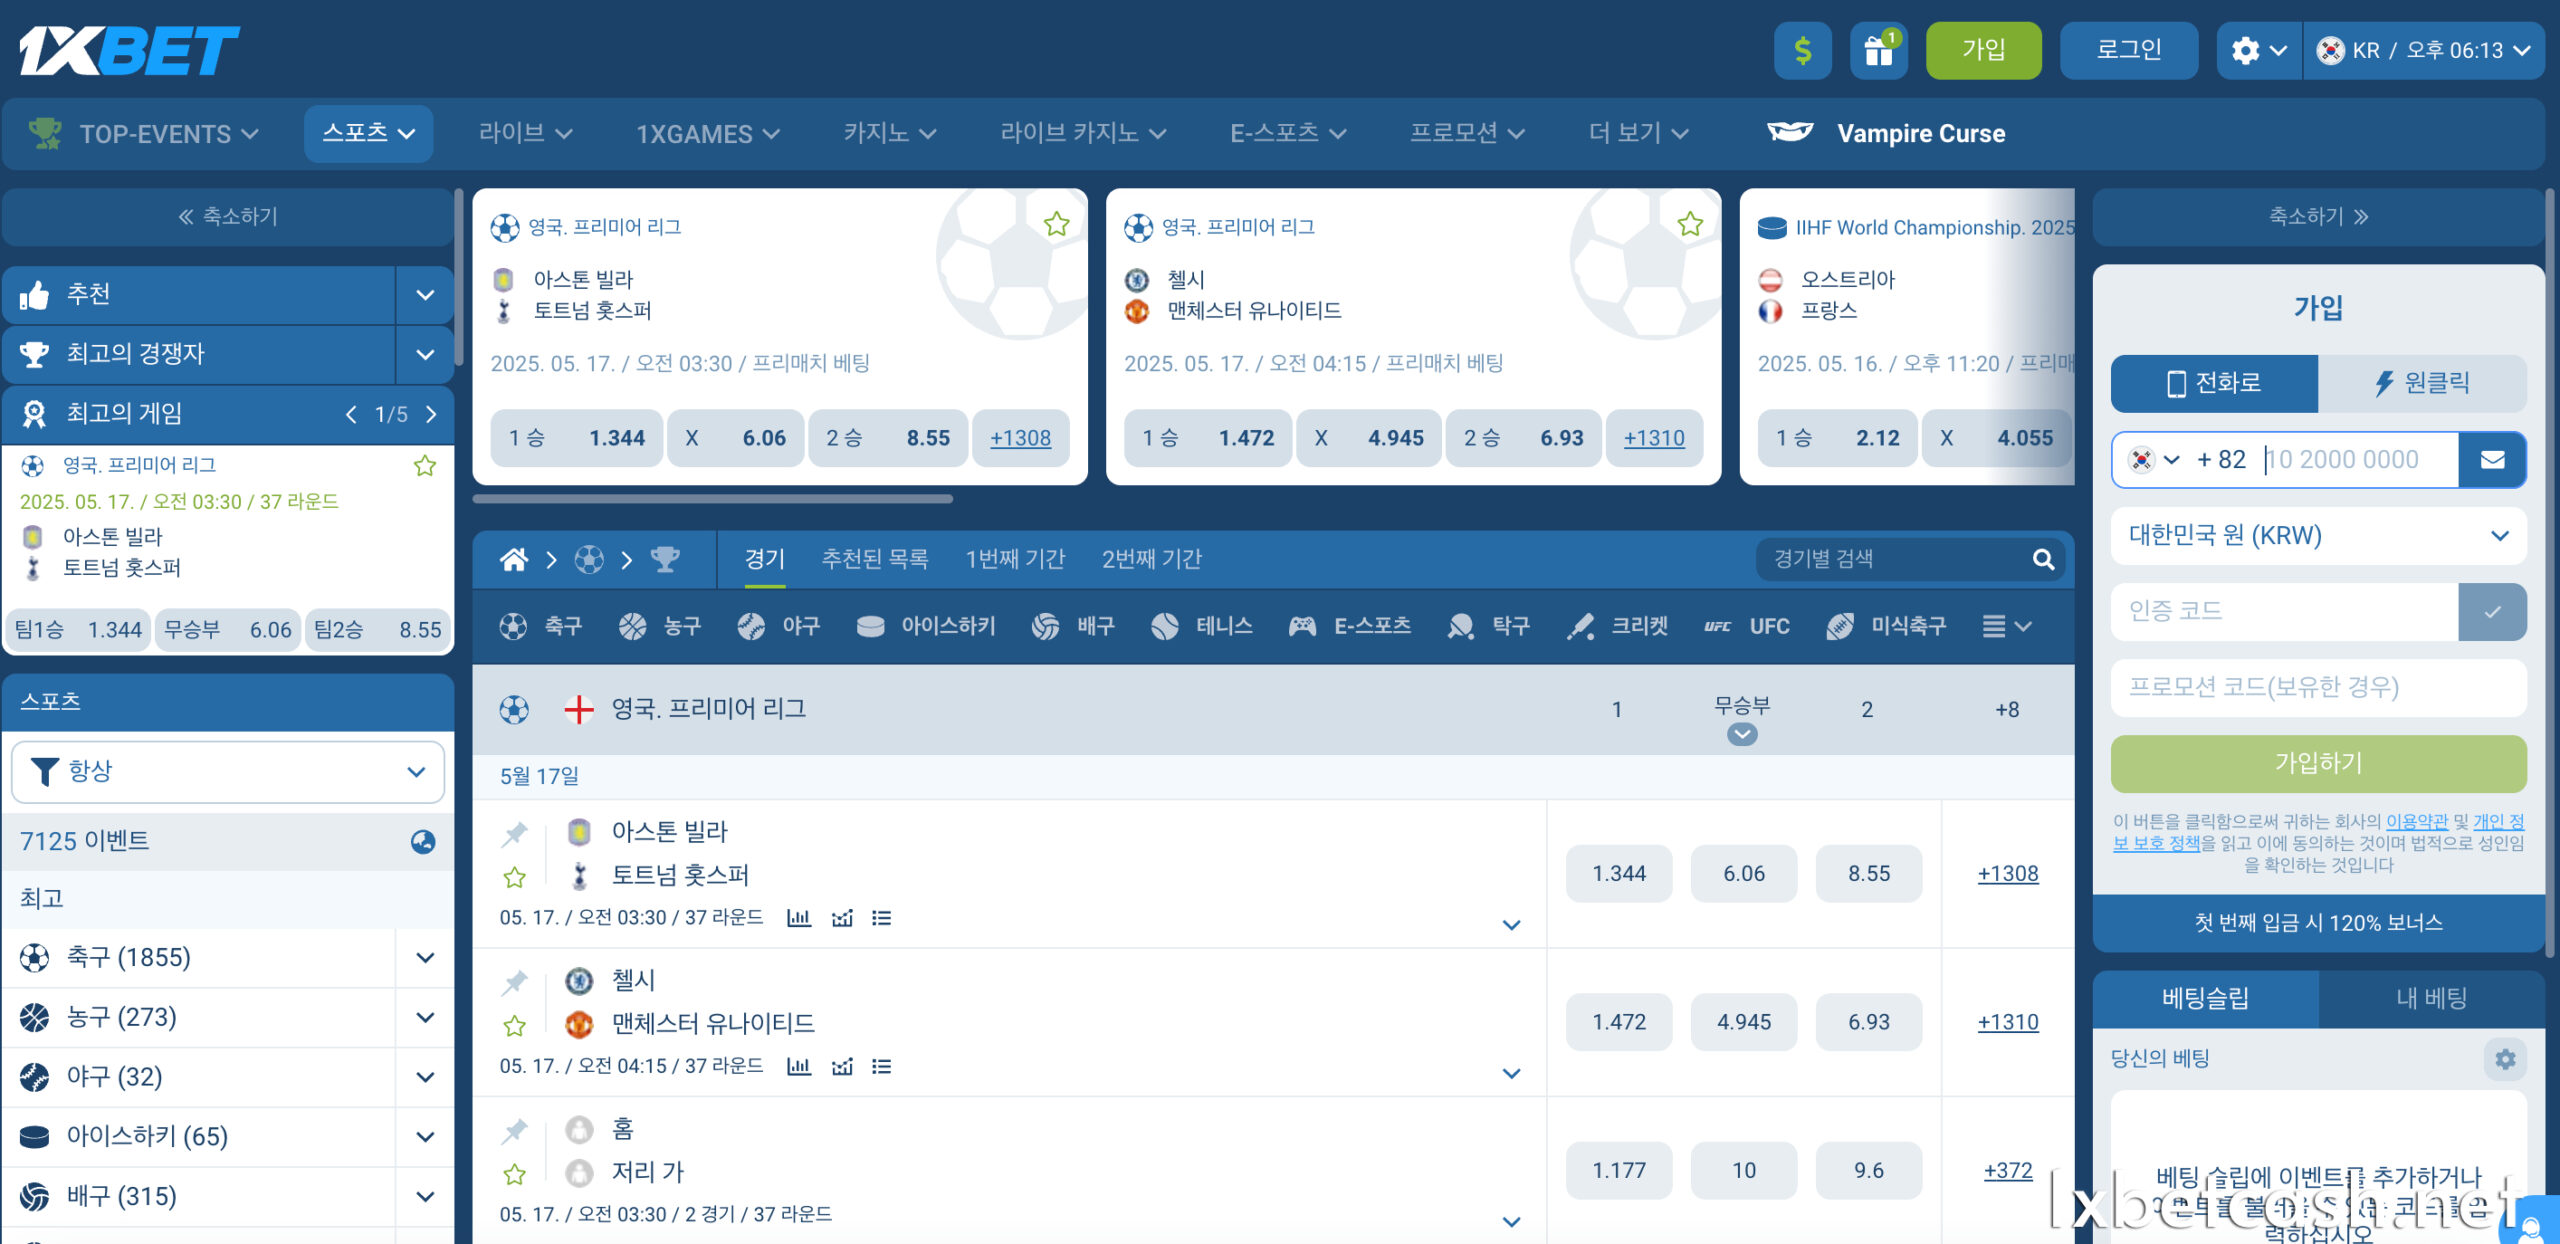
Task: Select the UFC sport filter
Action: (x=1747, y=626)
